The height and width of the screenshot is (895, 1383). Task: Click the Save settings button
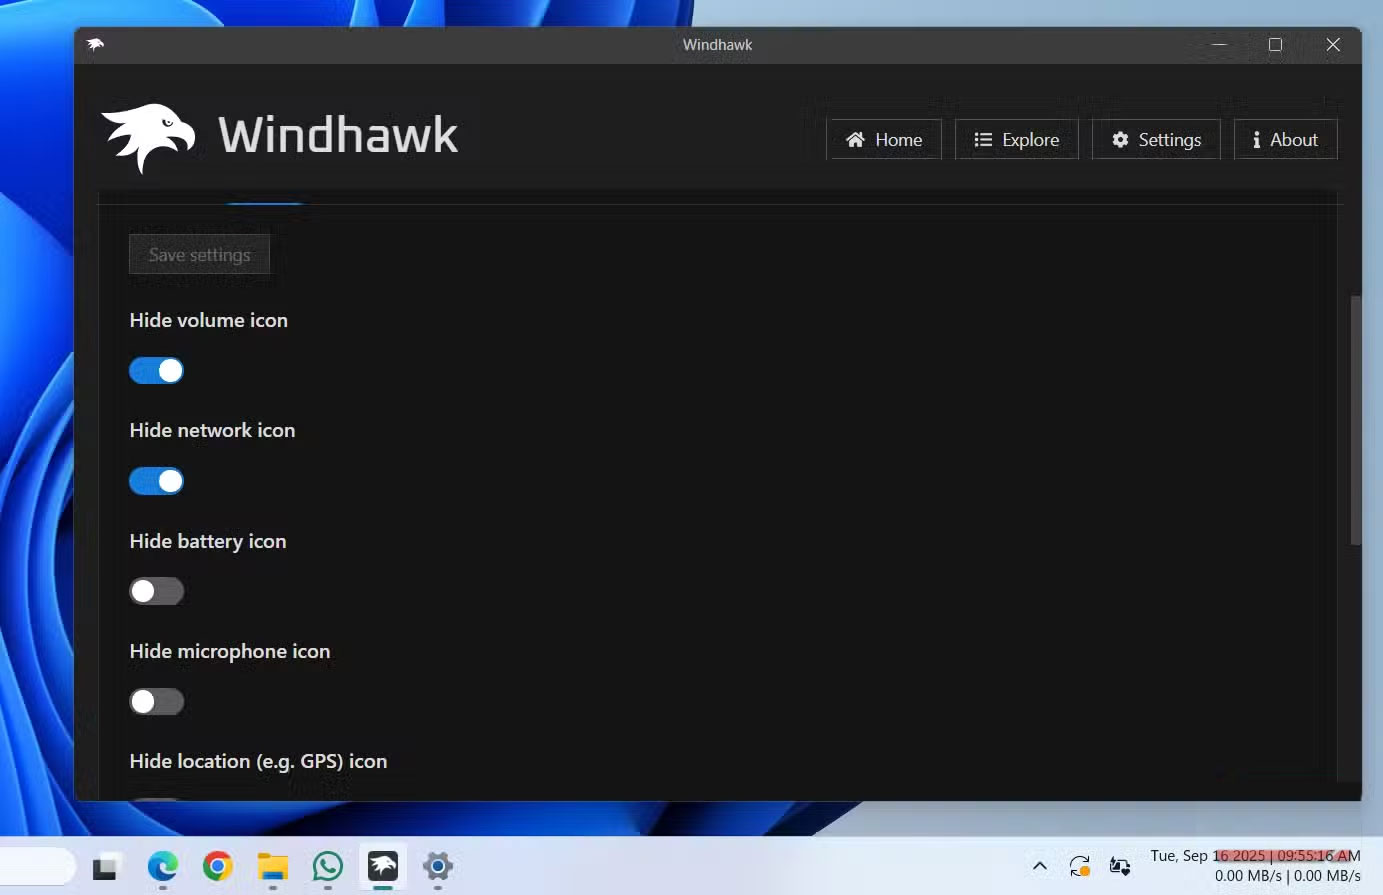[200, 255]
